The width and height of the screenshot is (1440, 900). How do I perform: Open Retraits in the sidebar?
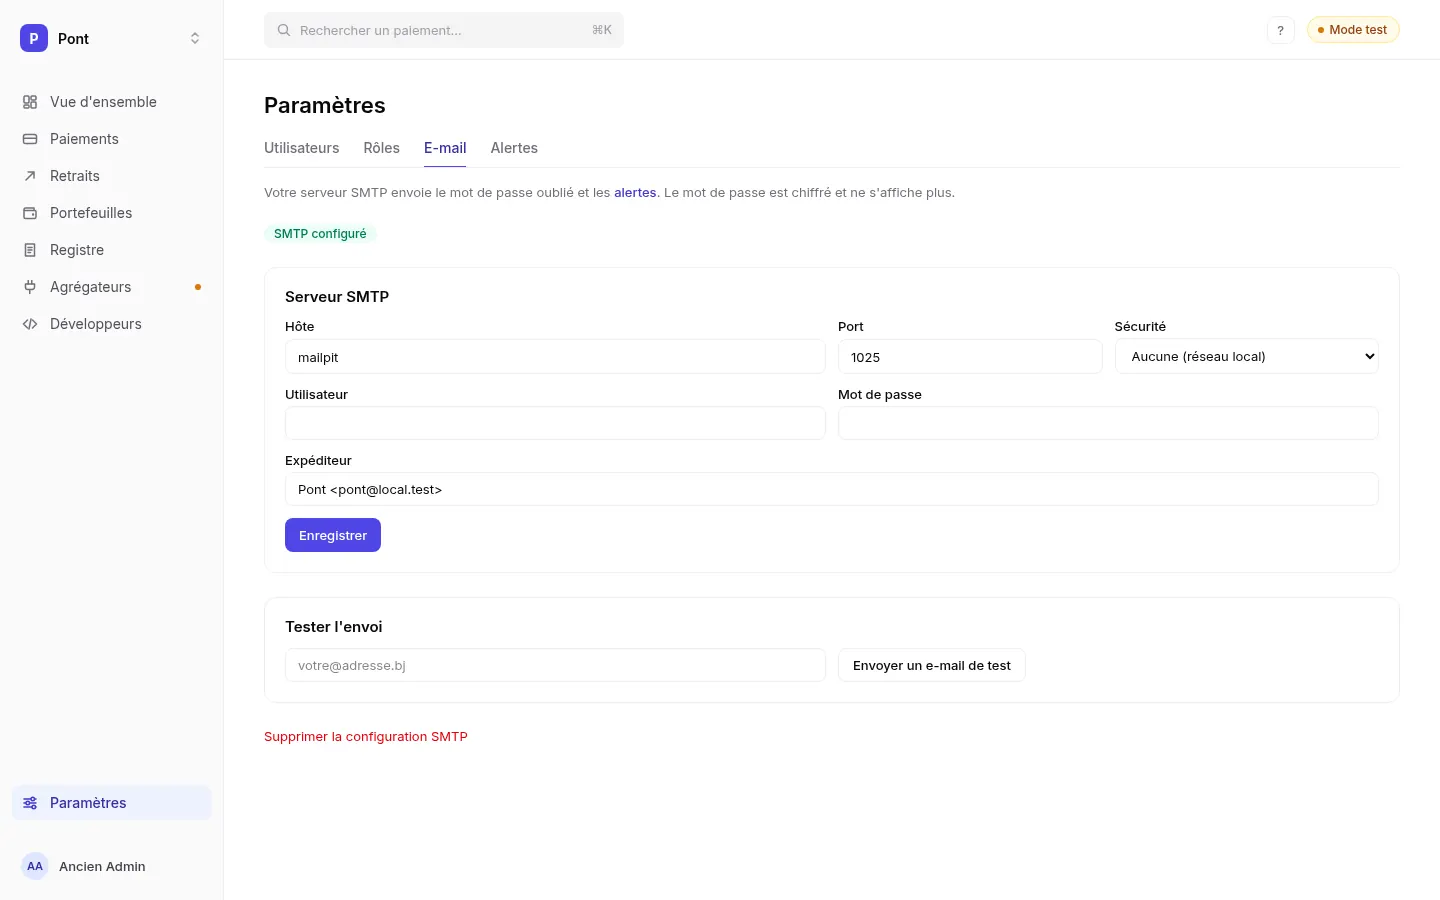[x=112, y=176]
